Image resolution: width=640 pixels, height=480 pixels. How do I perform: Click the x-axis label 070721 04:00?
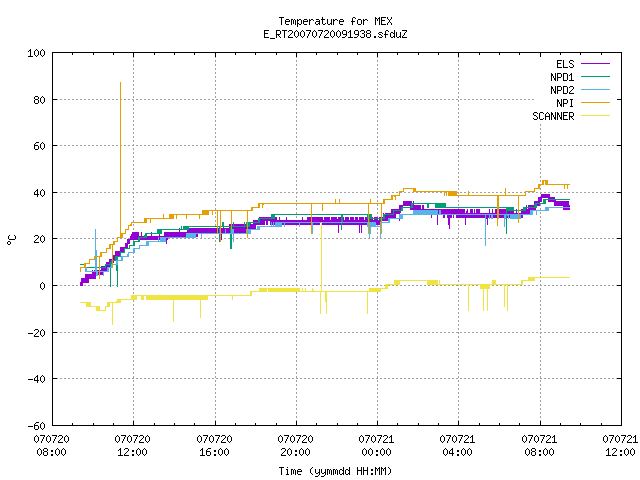[x=458, y=446]
